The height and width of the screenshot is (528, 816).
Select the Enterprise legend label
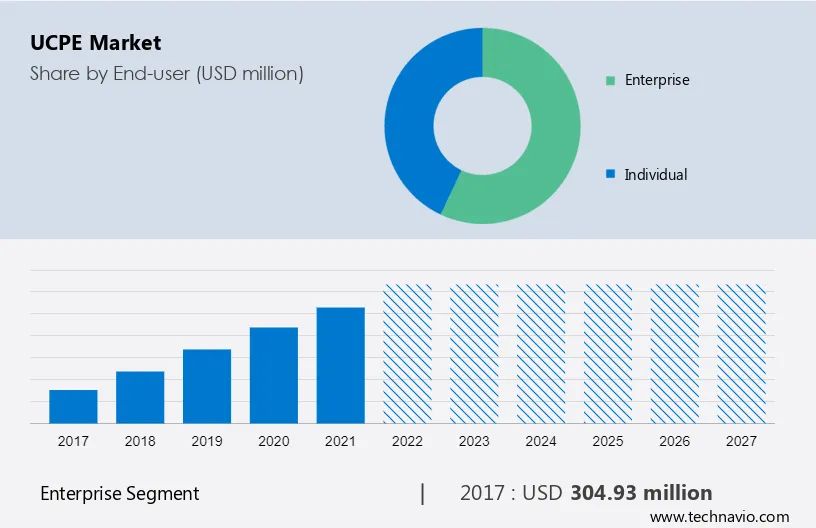(x=657, y=80)
